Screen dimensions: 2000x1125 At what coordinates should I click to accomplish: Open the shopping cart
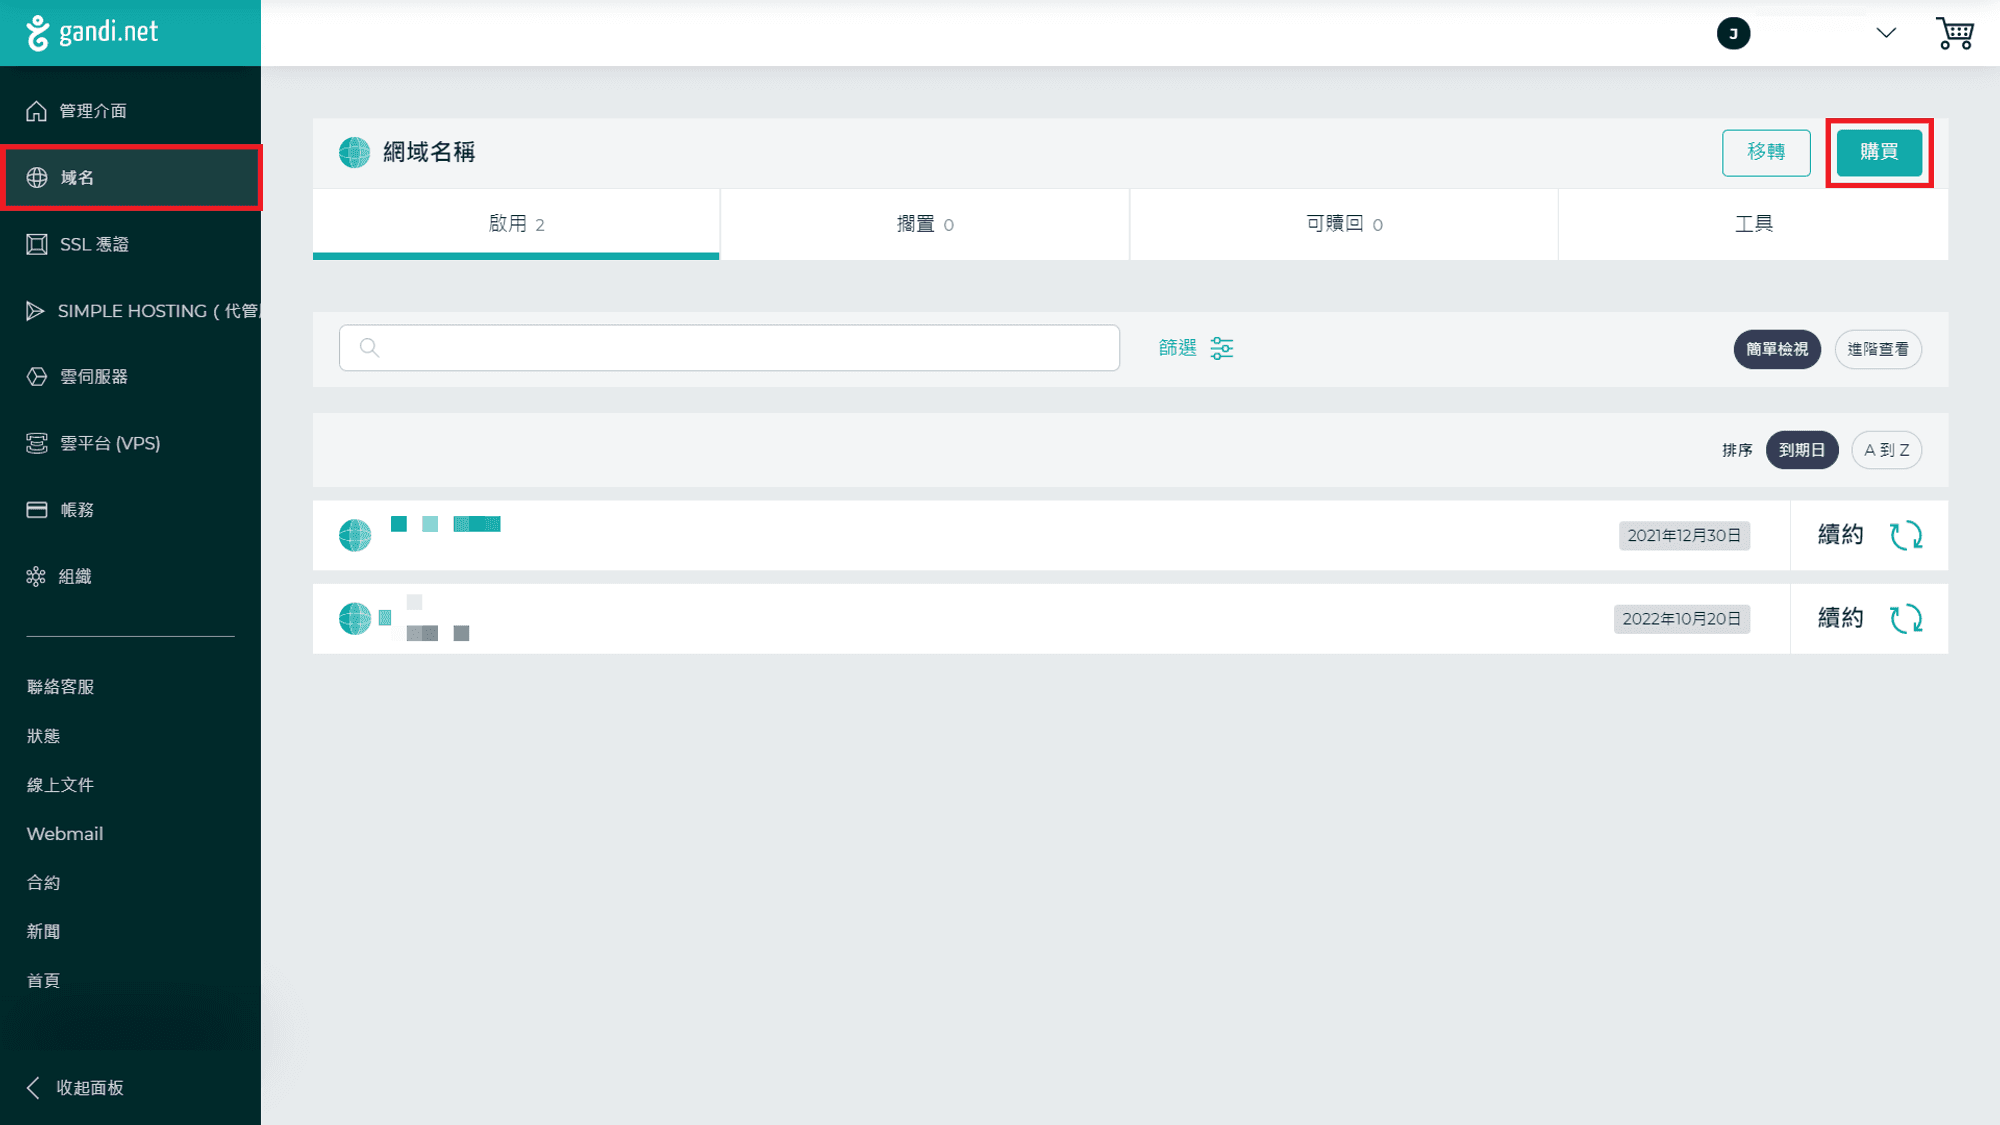click(1954, 33)
